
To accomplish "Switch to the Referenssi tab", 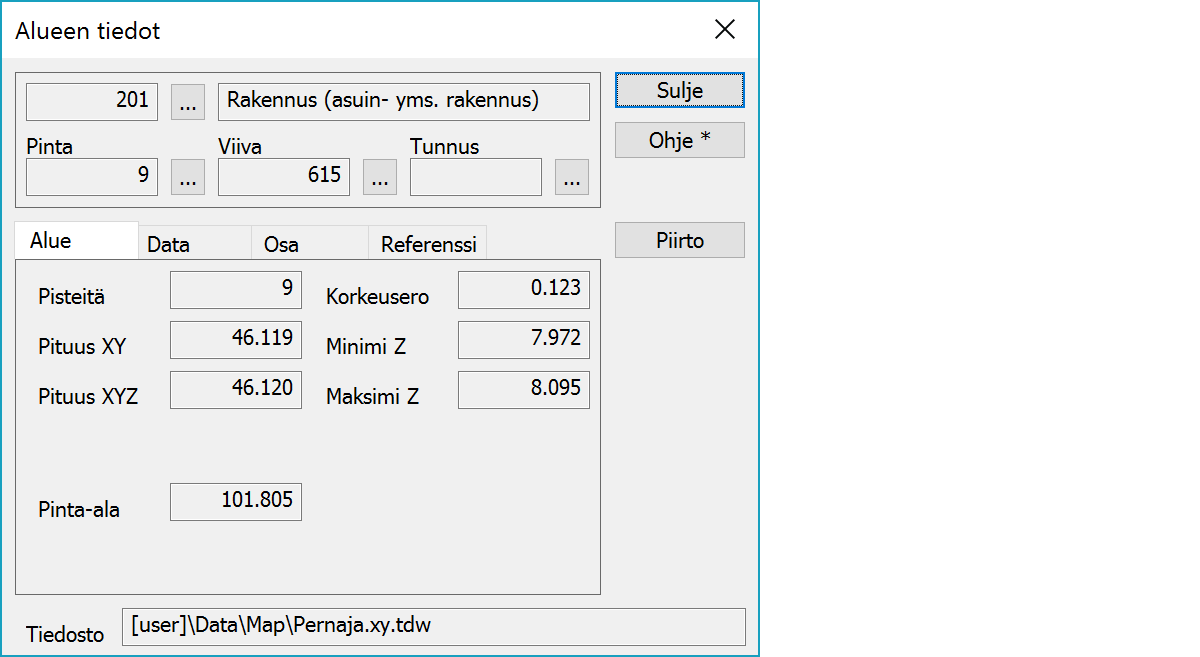I will click(x=428, y=244).
